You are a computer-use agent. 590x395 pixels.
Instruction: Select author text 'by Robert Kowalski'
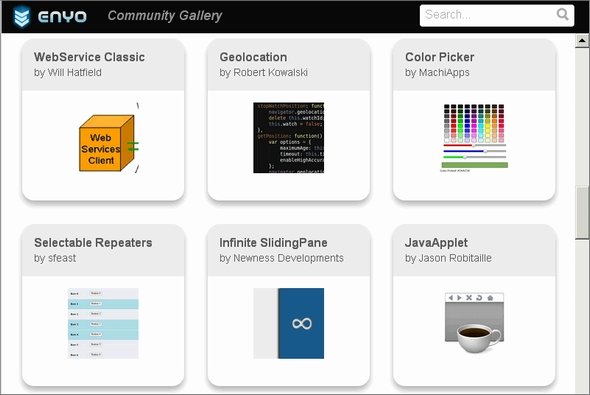point(263,72)
